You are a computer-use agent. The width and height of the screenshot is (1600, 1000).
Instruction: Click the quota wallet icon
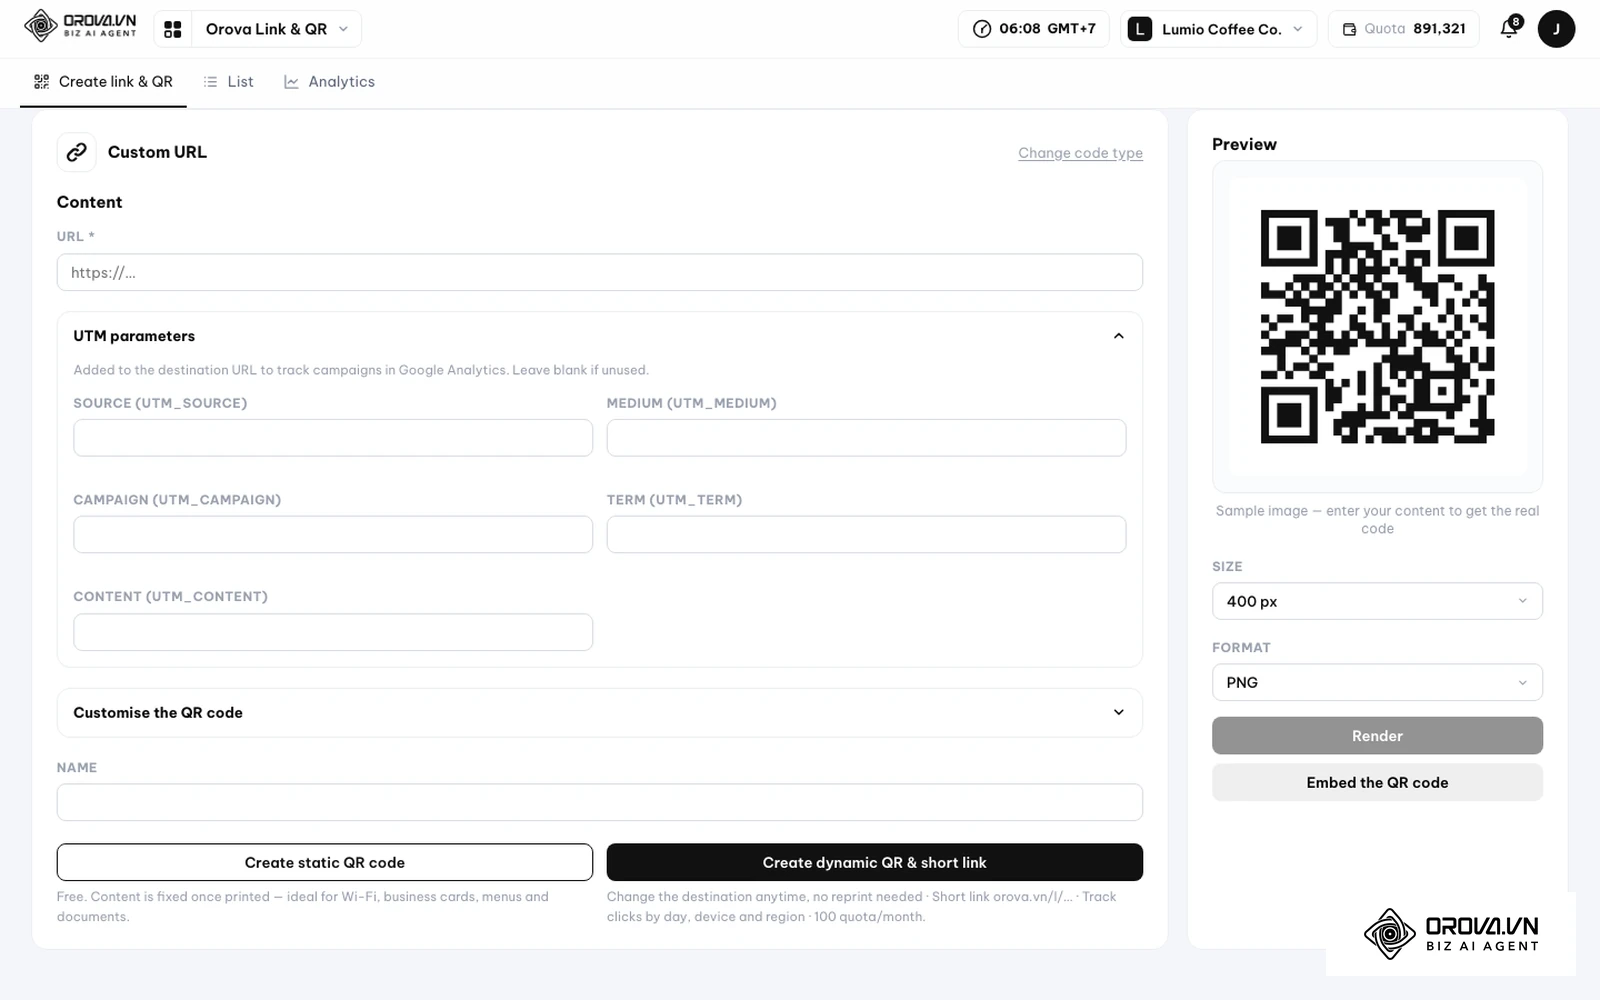(1349, 29)
